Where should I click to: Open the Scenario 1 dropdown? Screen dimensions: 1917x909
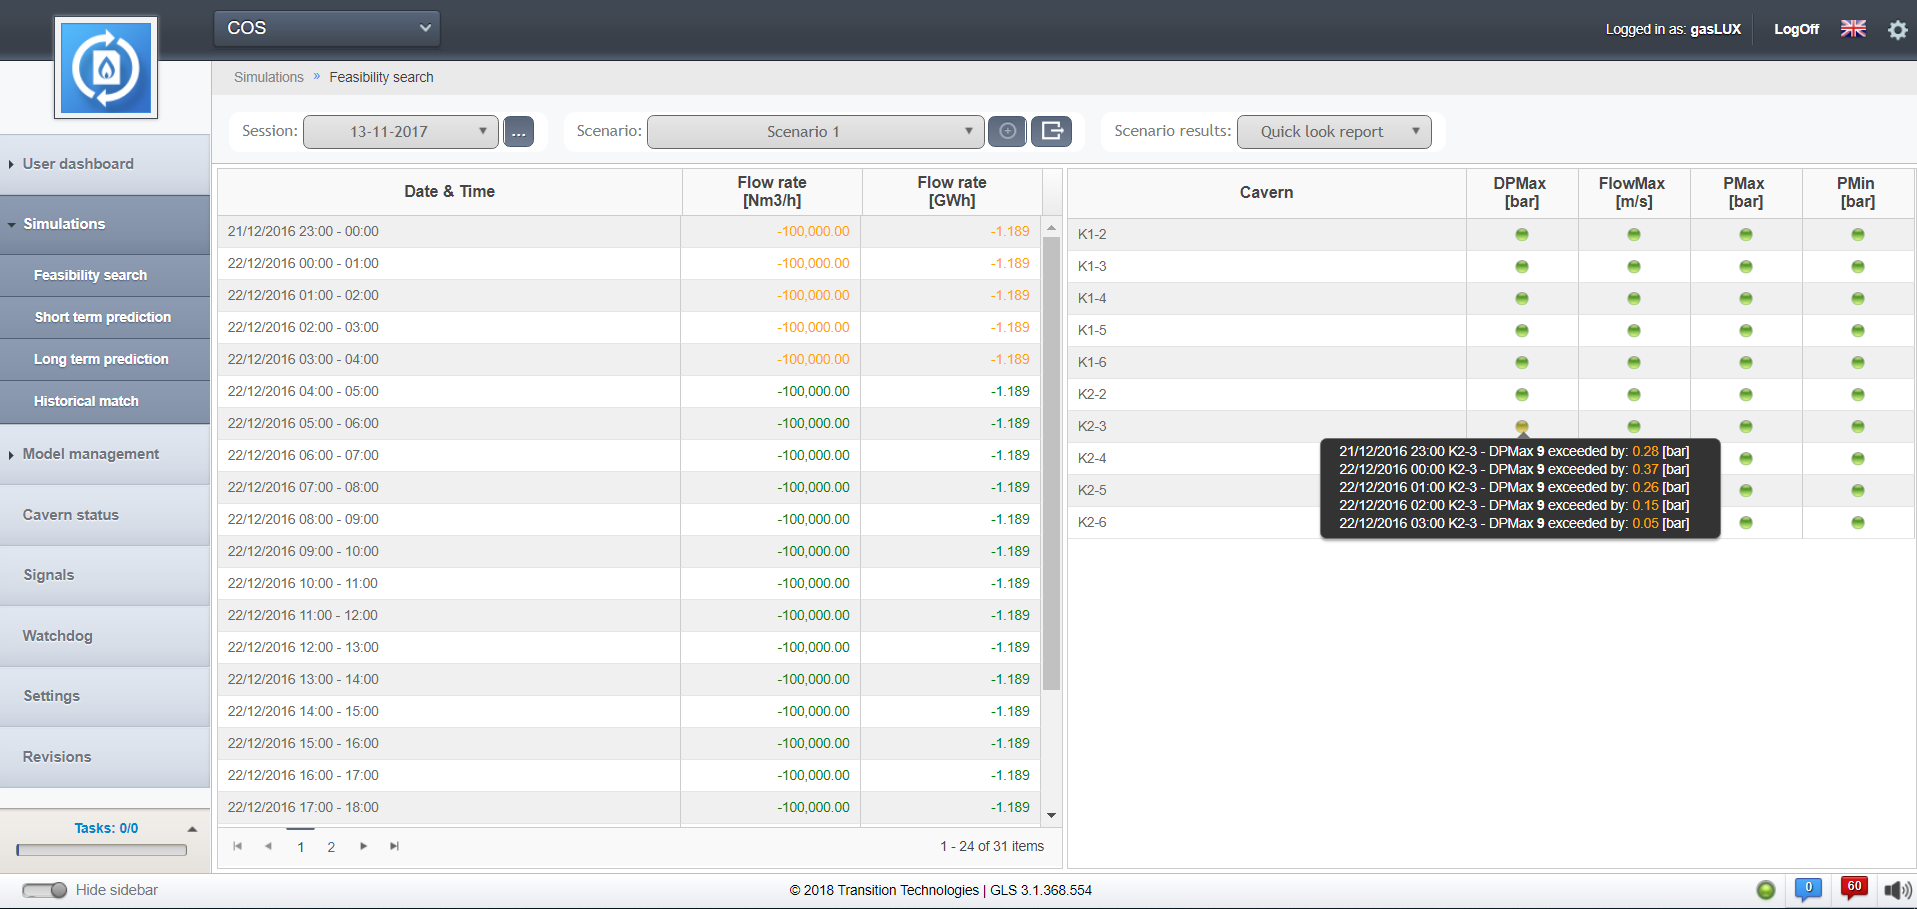coord(815,132)
